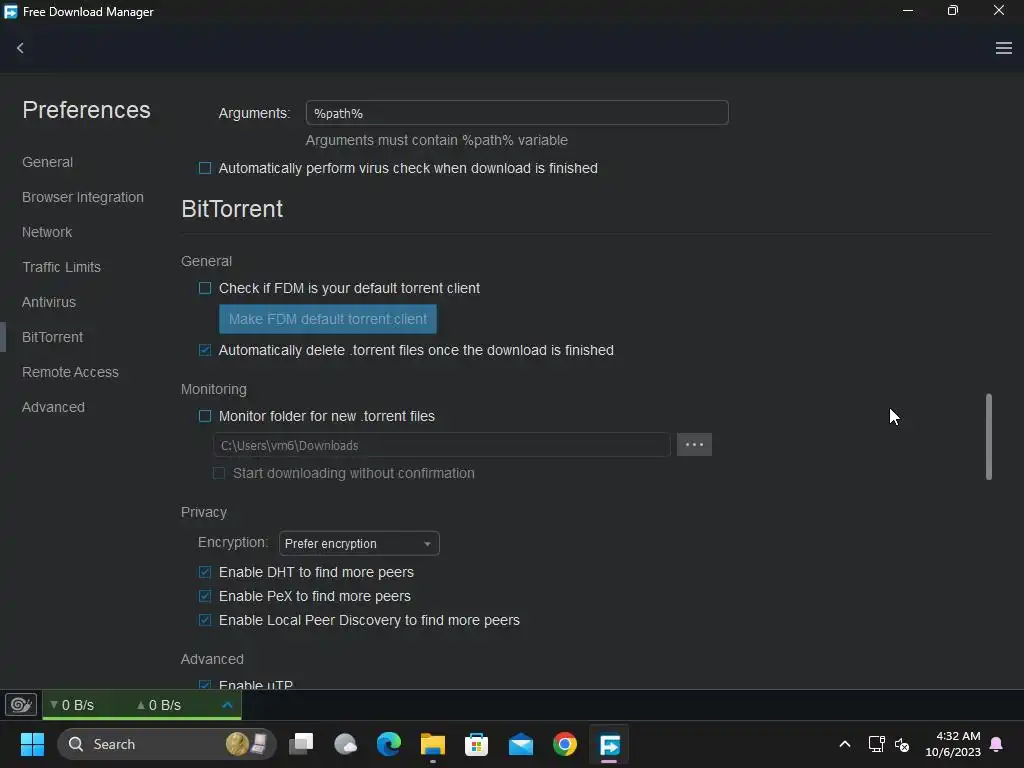Browse for monitor folder with ellipsis button
The image size is (1024, 768).
(694, 445)
